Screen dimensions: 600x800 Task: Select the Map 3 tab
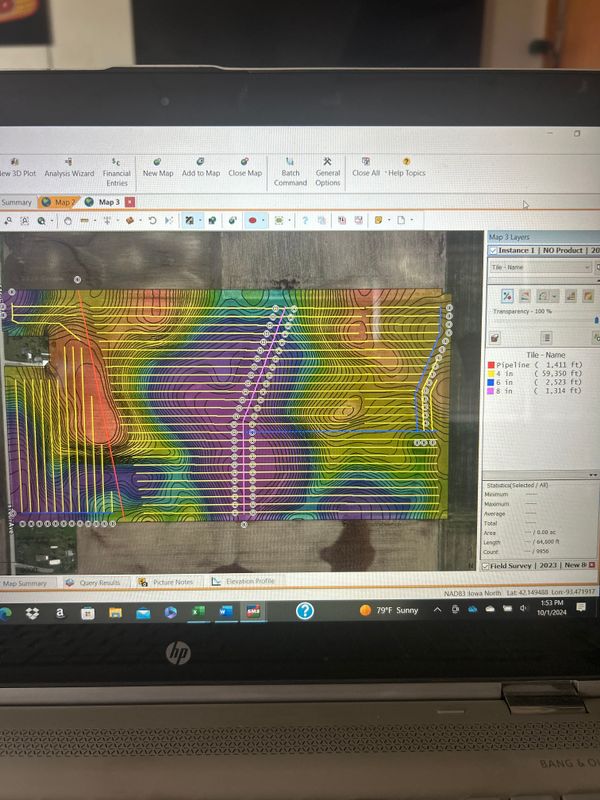coord(104,202)
